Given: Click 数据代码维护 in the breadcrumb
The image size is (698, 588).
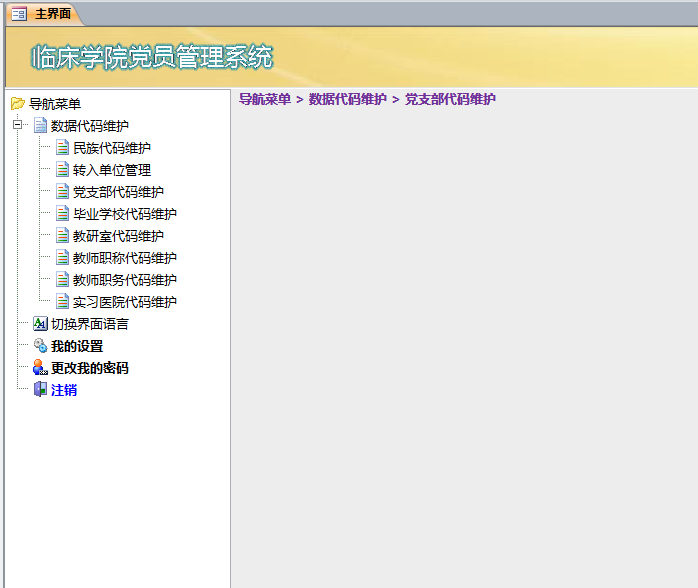Looking at the screenshot, I should point(348,99).
